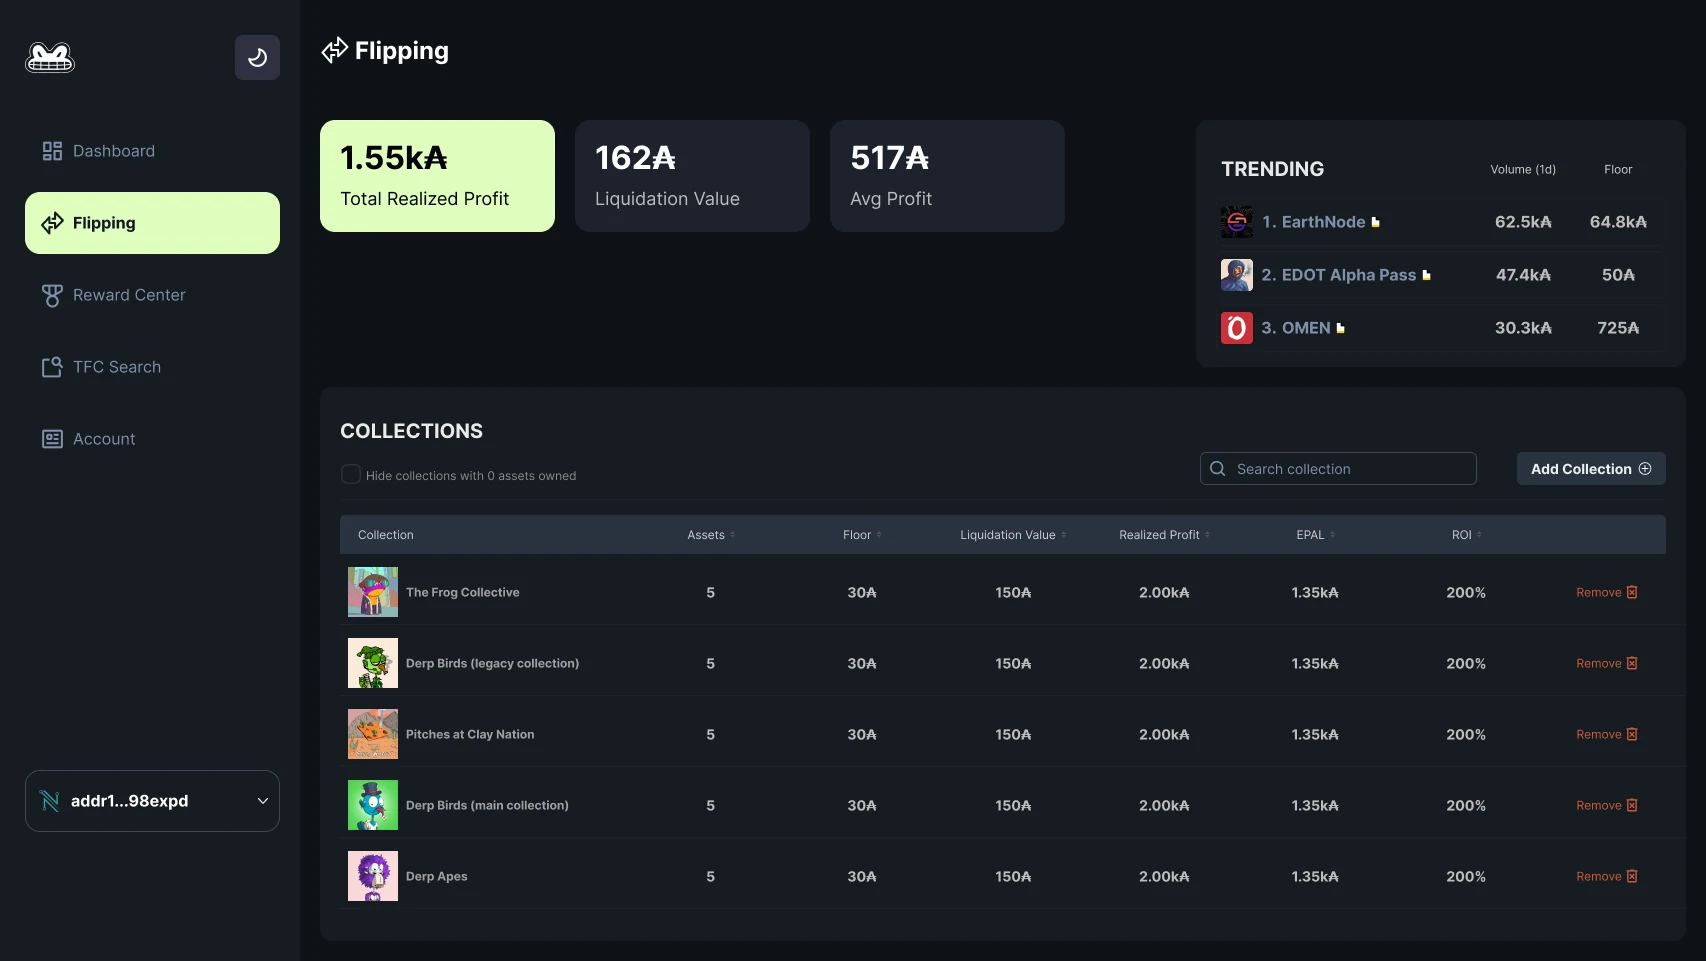Click The Frog Collective thumbnail

[x=373, y=592]
